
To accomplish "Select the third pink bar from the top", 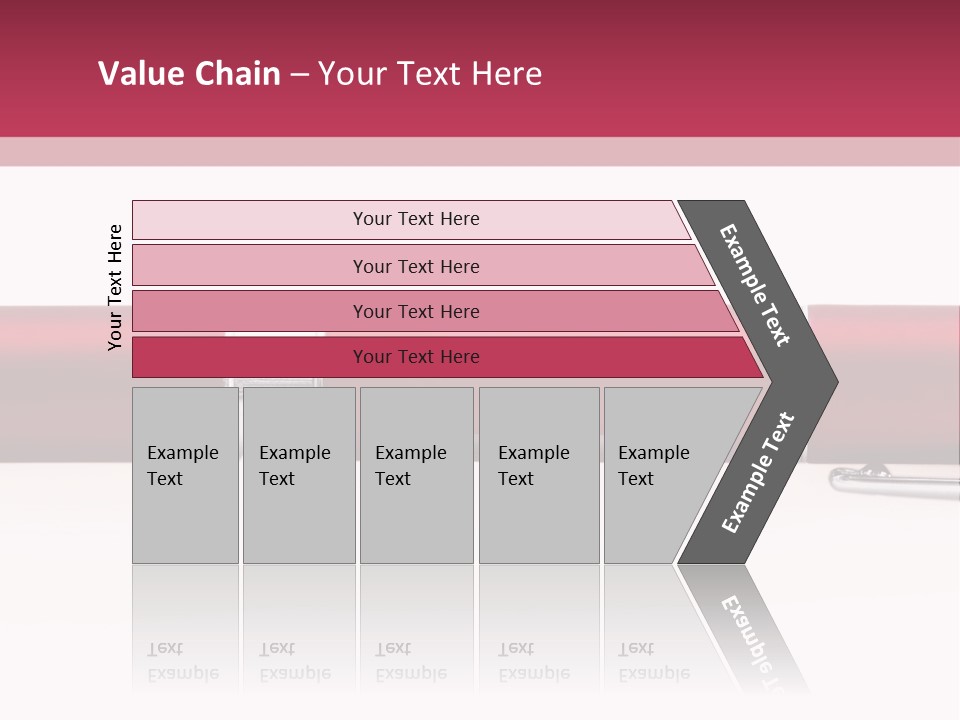I will tap(416, 311).
